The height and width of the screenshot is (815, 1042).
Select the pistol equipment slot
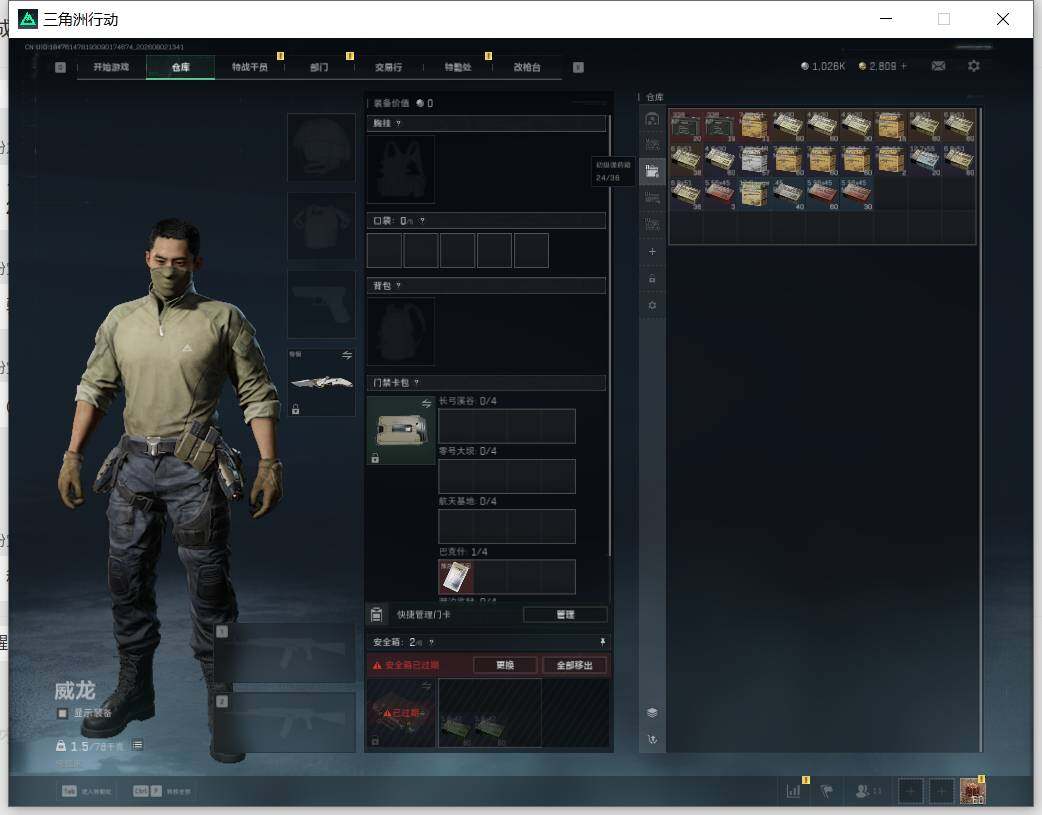pos(321,304)
